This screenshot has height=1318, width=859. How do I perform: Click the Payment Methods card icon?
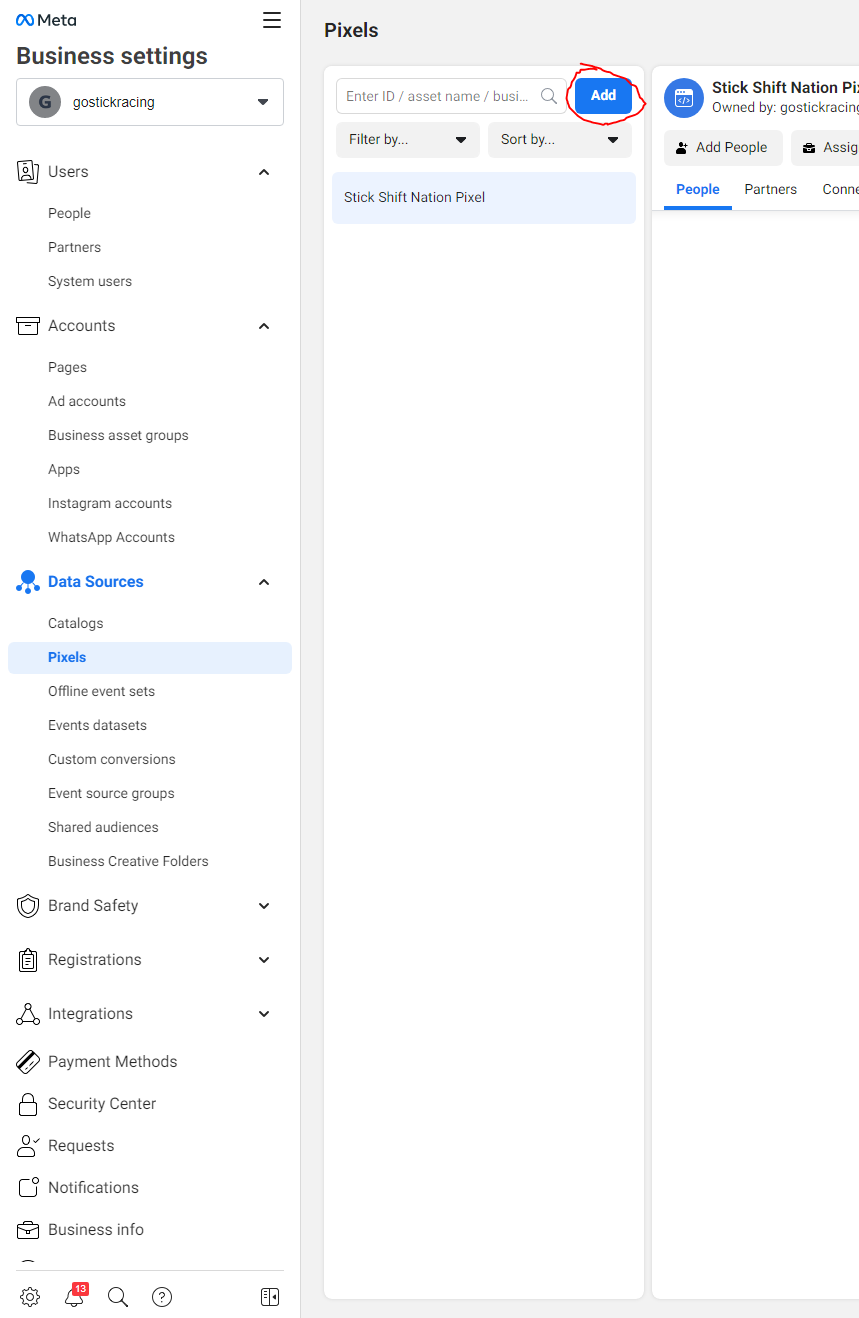click(28, 1062)
